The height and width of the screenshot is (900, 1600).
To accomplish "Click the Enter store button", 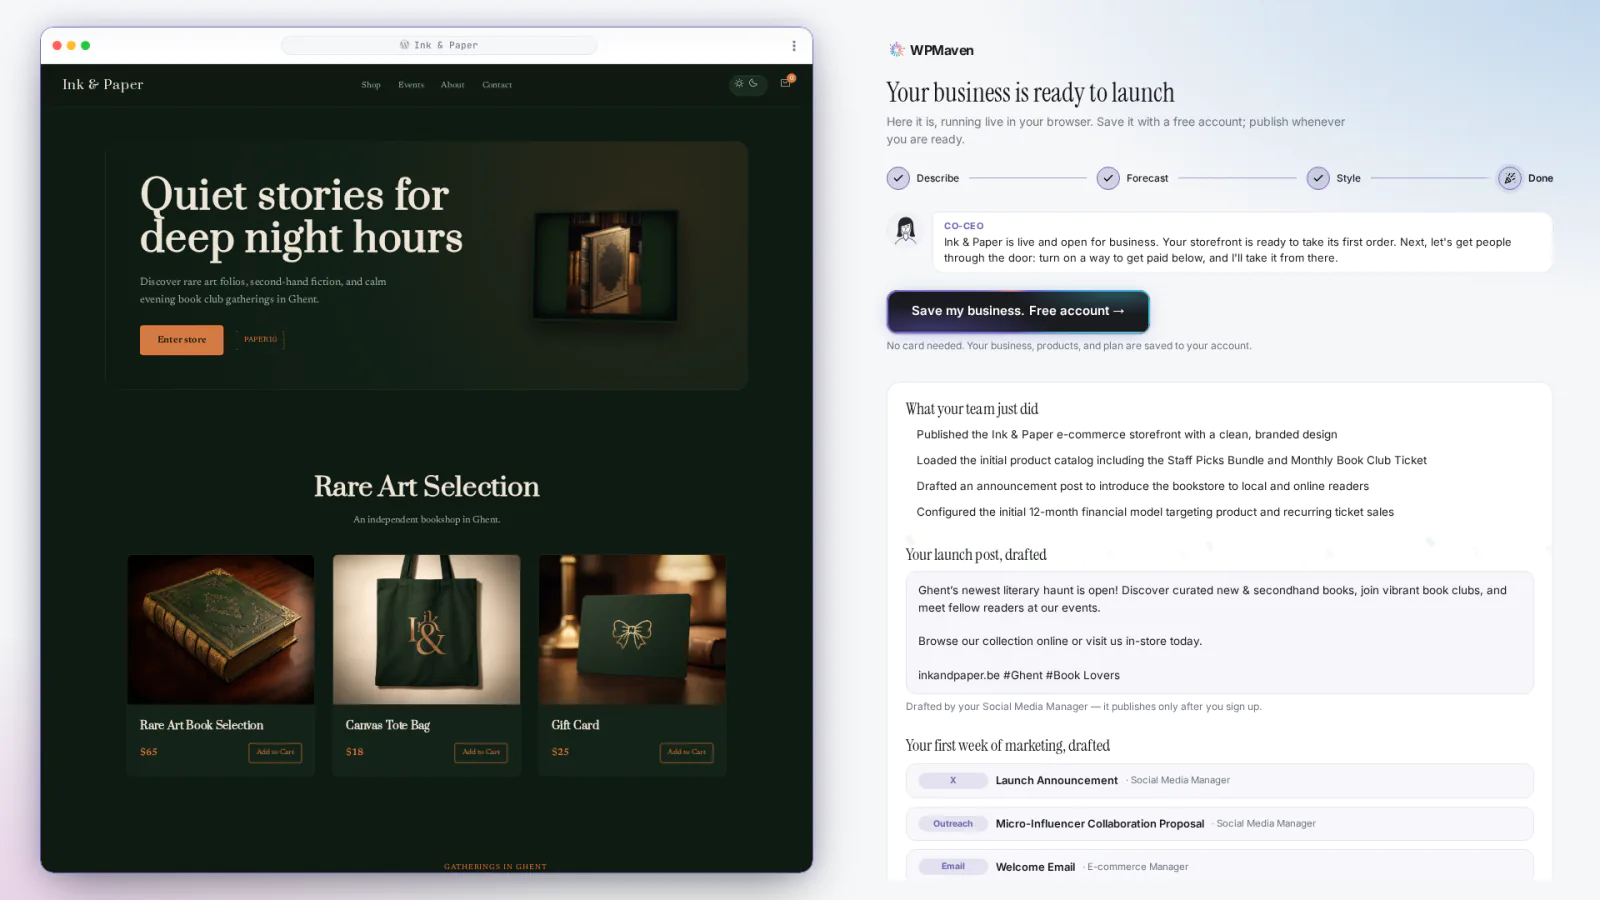I will tap(182, 340).
